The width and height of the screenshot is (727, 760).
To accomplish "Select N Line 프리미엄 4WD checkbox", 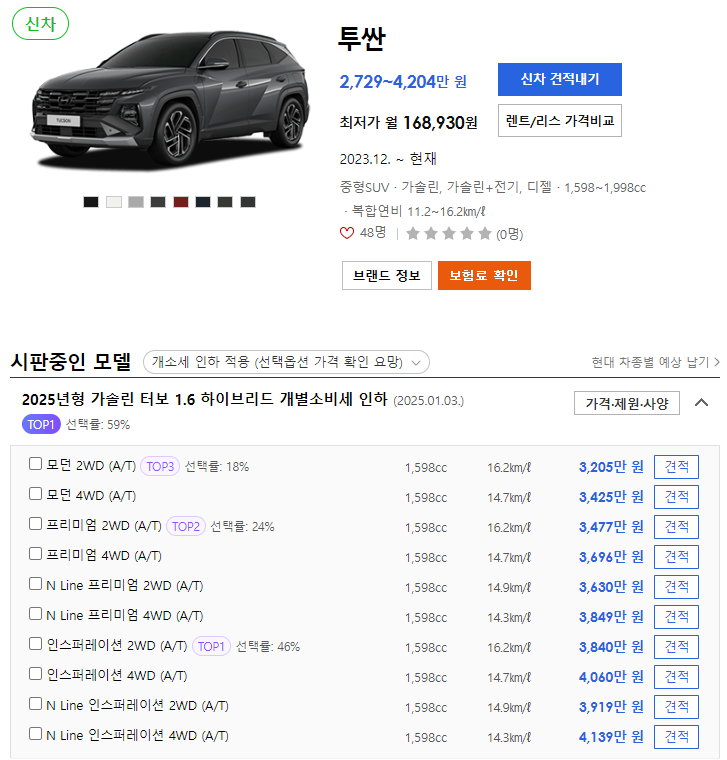I will point(35,614).
